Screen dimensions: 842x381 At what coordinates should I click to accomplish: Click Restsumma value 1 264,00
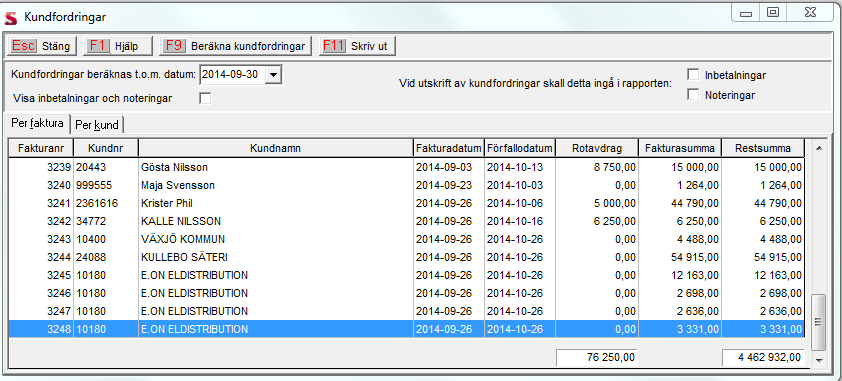point(780,186)
